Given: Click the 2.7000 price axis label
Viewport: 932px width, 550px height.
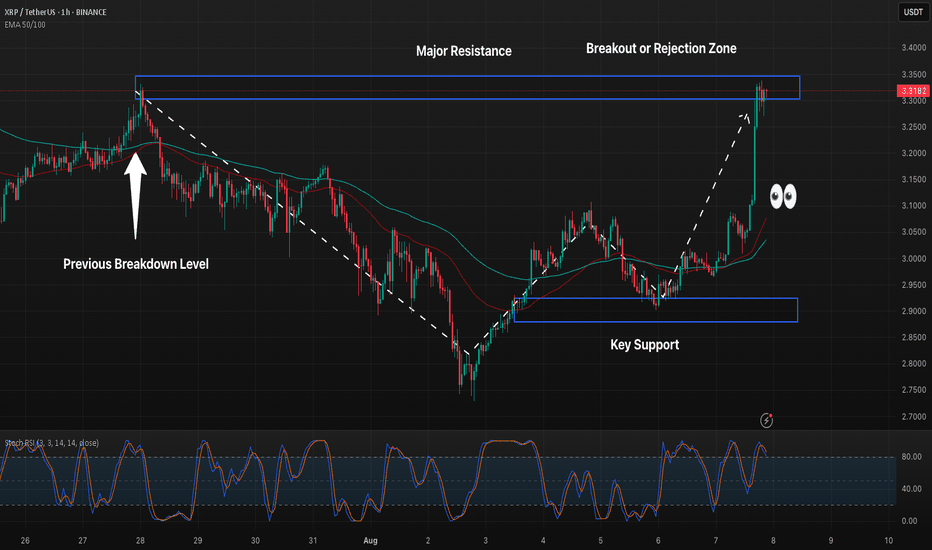Looking at the screenshot, I should (914, 417).
